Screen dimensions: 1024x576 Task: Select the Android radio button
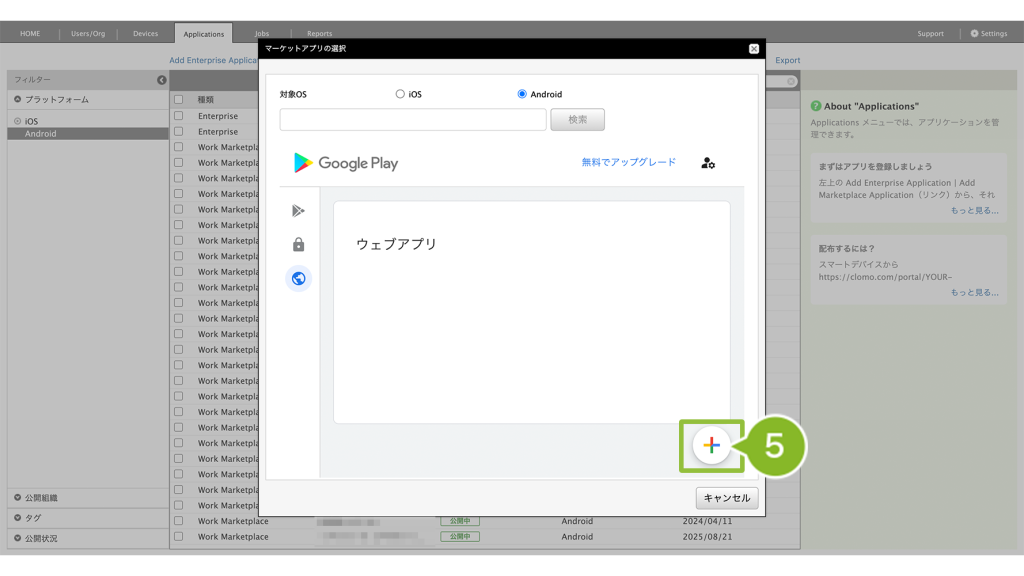pos(522,94)
